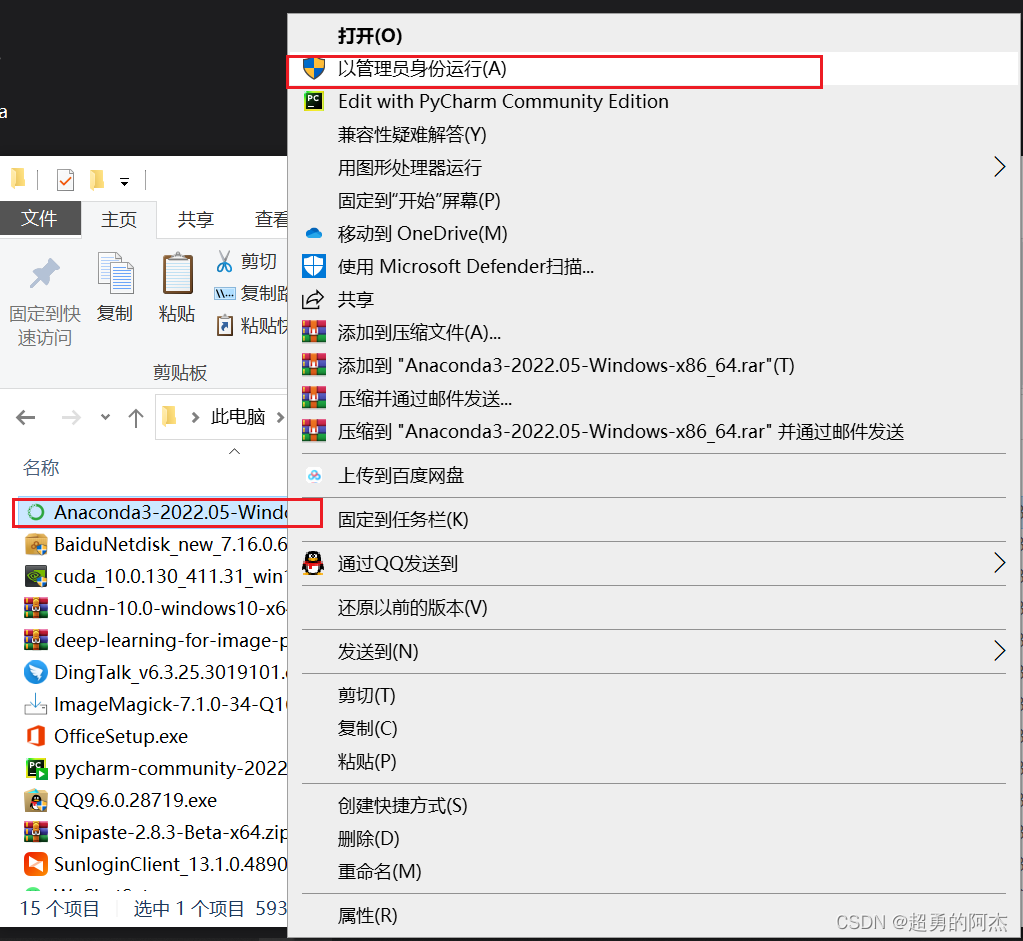Click the pycharm-community installer icon

pyautogui.click(x=36, y=768)
